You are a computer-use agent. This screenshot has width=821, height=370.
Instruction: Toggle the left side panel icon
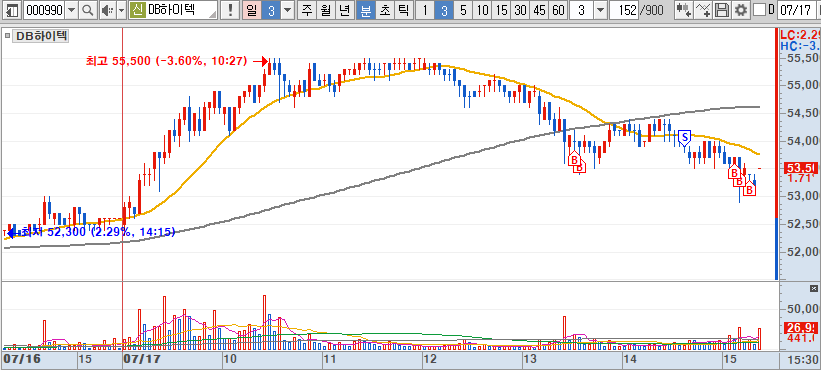pos(12,10)
